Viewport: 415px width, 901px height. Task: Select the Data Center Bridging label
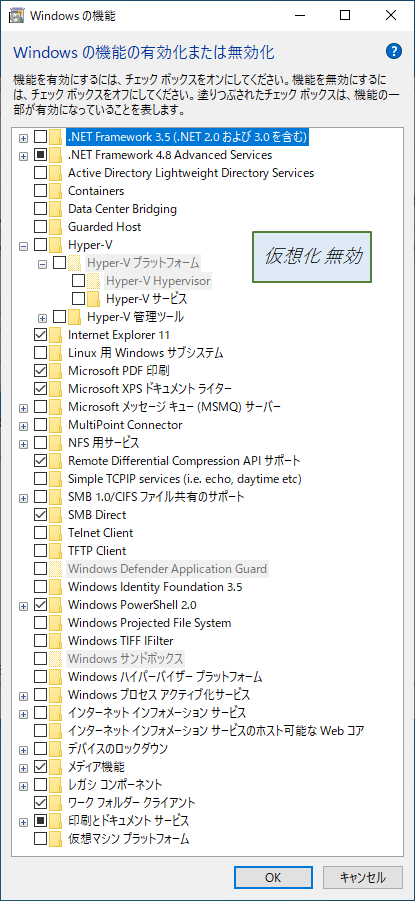(x=122, y=209)
